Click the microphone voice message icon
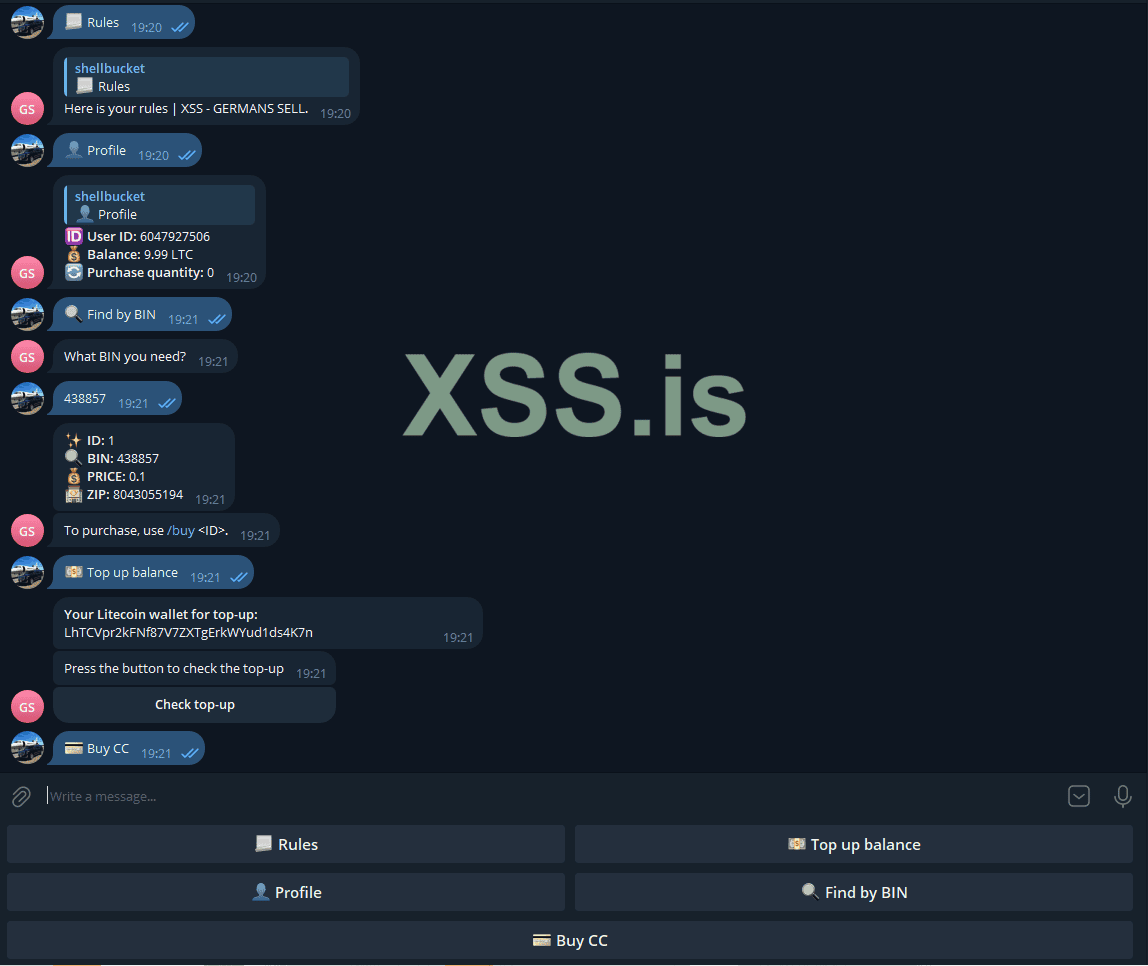The width and height of the screenshot is (1148, 966). pos(1122,796)
